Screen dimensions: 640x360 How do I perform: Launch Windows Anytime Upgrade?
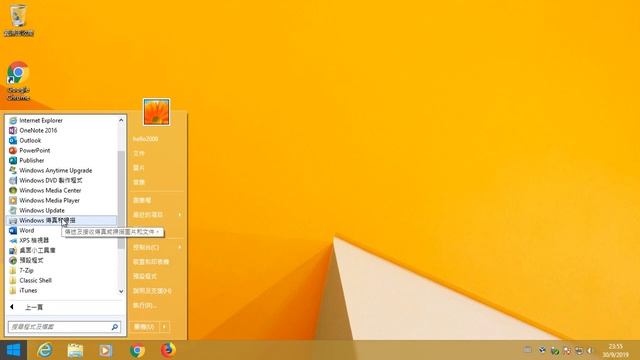tap(62, 171)
